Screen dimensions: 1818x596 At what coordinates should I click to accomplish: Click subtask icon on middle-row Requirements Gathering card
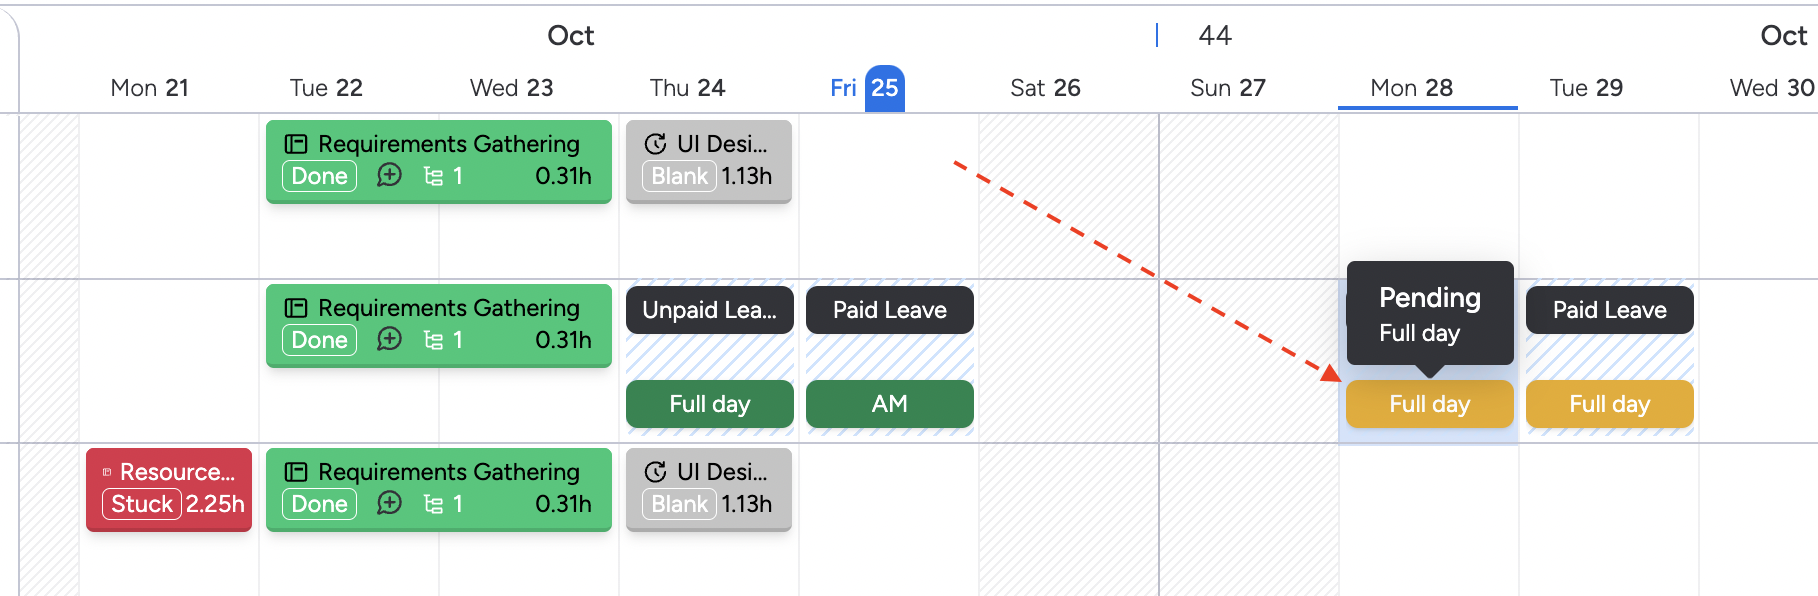click(x=433, y=340)
